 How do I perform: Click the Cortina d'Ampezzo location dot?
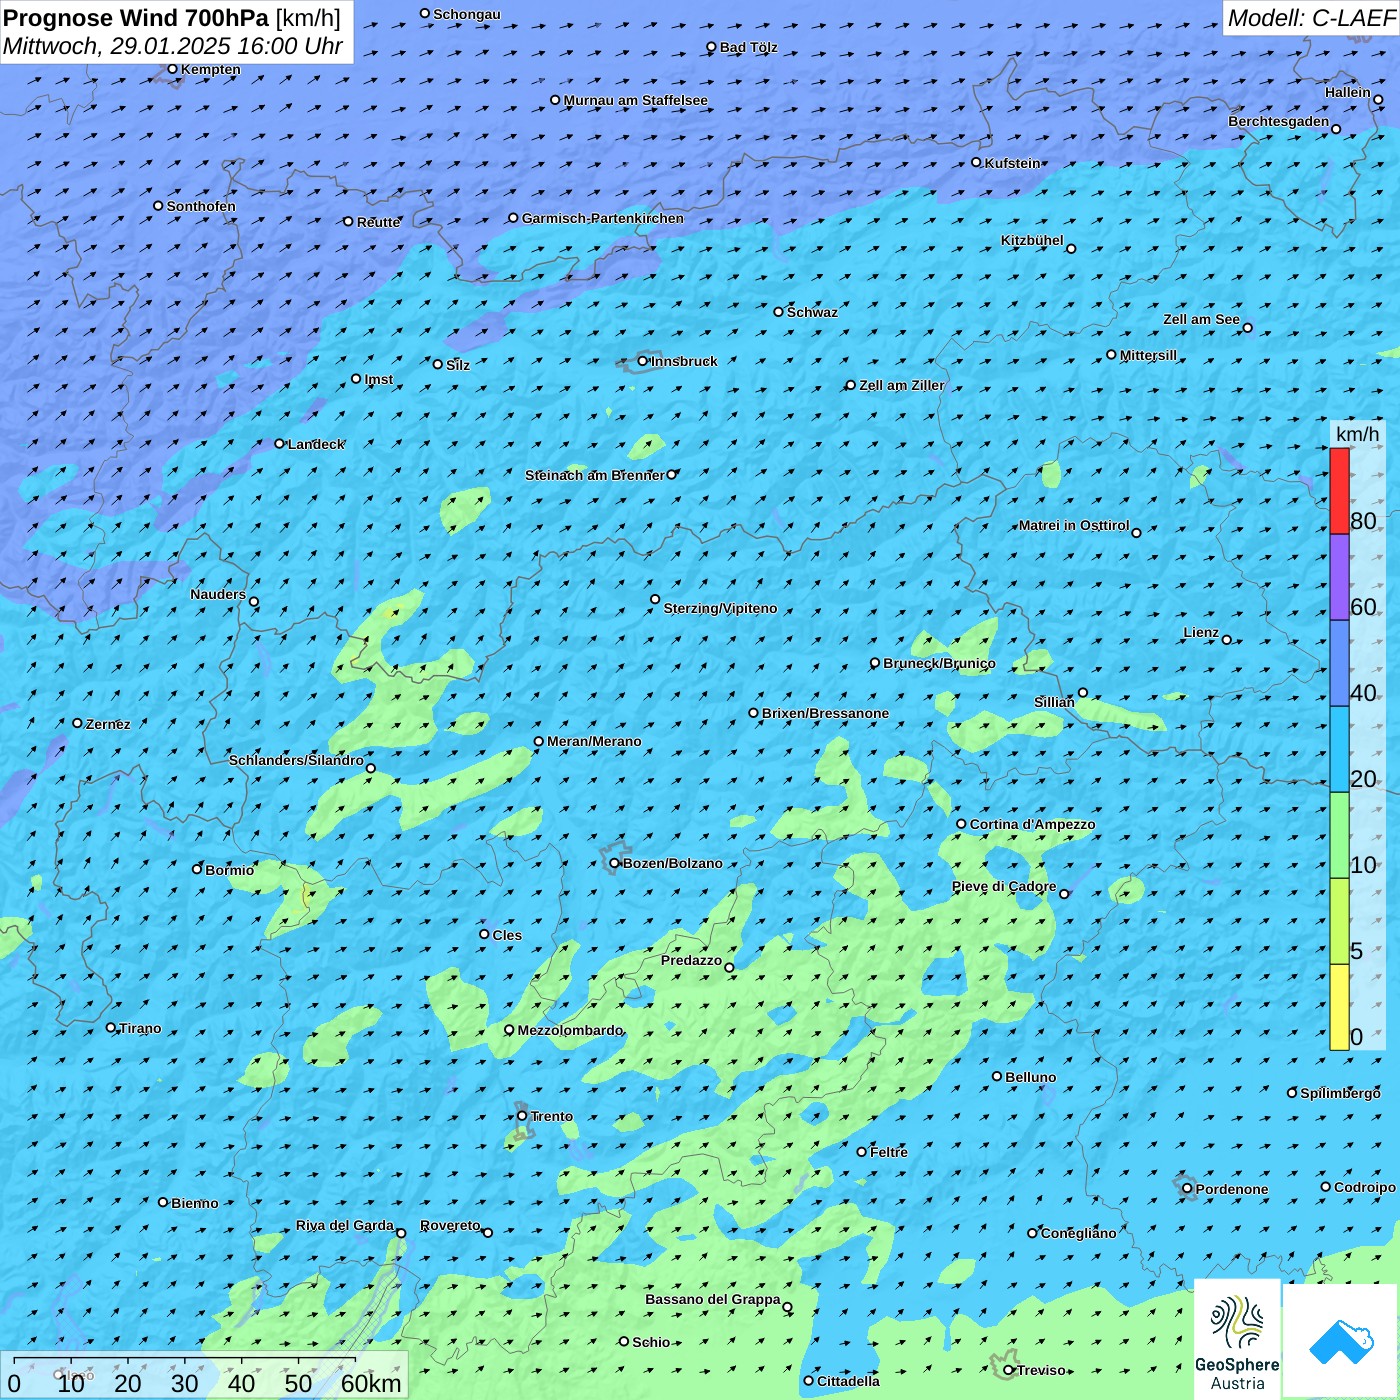961,824
